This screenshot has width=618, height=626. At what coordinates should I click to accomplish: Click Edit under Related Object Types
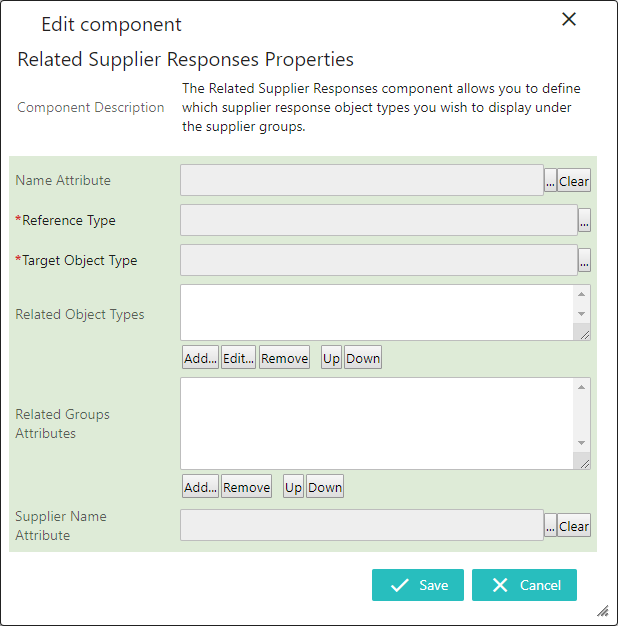coord(238,357)
